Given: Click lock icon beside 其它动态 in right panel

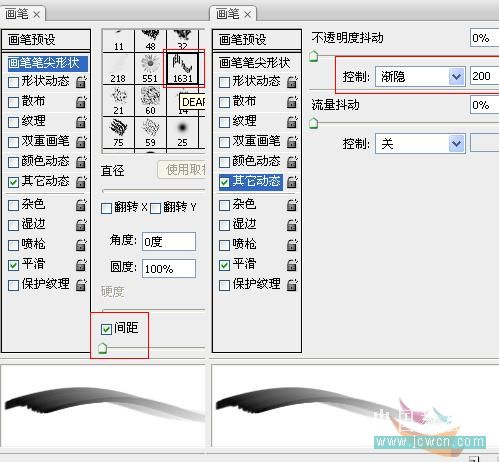Looking at the screenshot, I should (x=292, y=182).
